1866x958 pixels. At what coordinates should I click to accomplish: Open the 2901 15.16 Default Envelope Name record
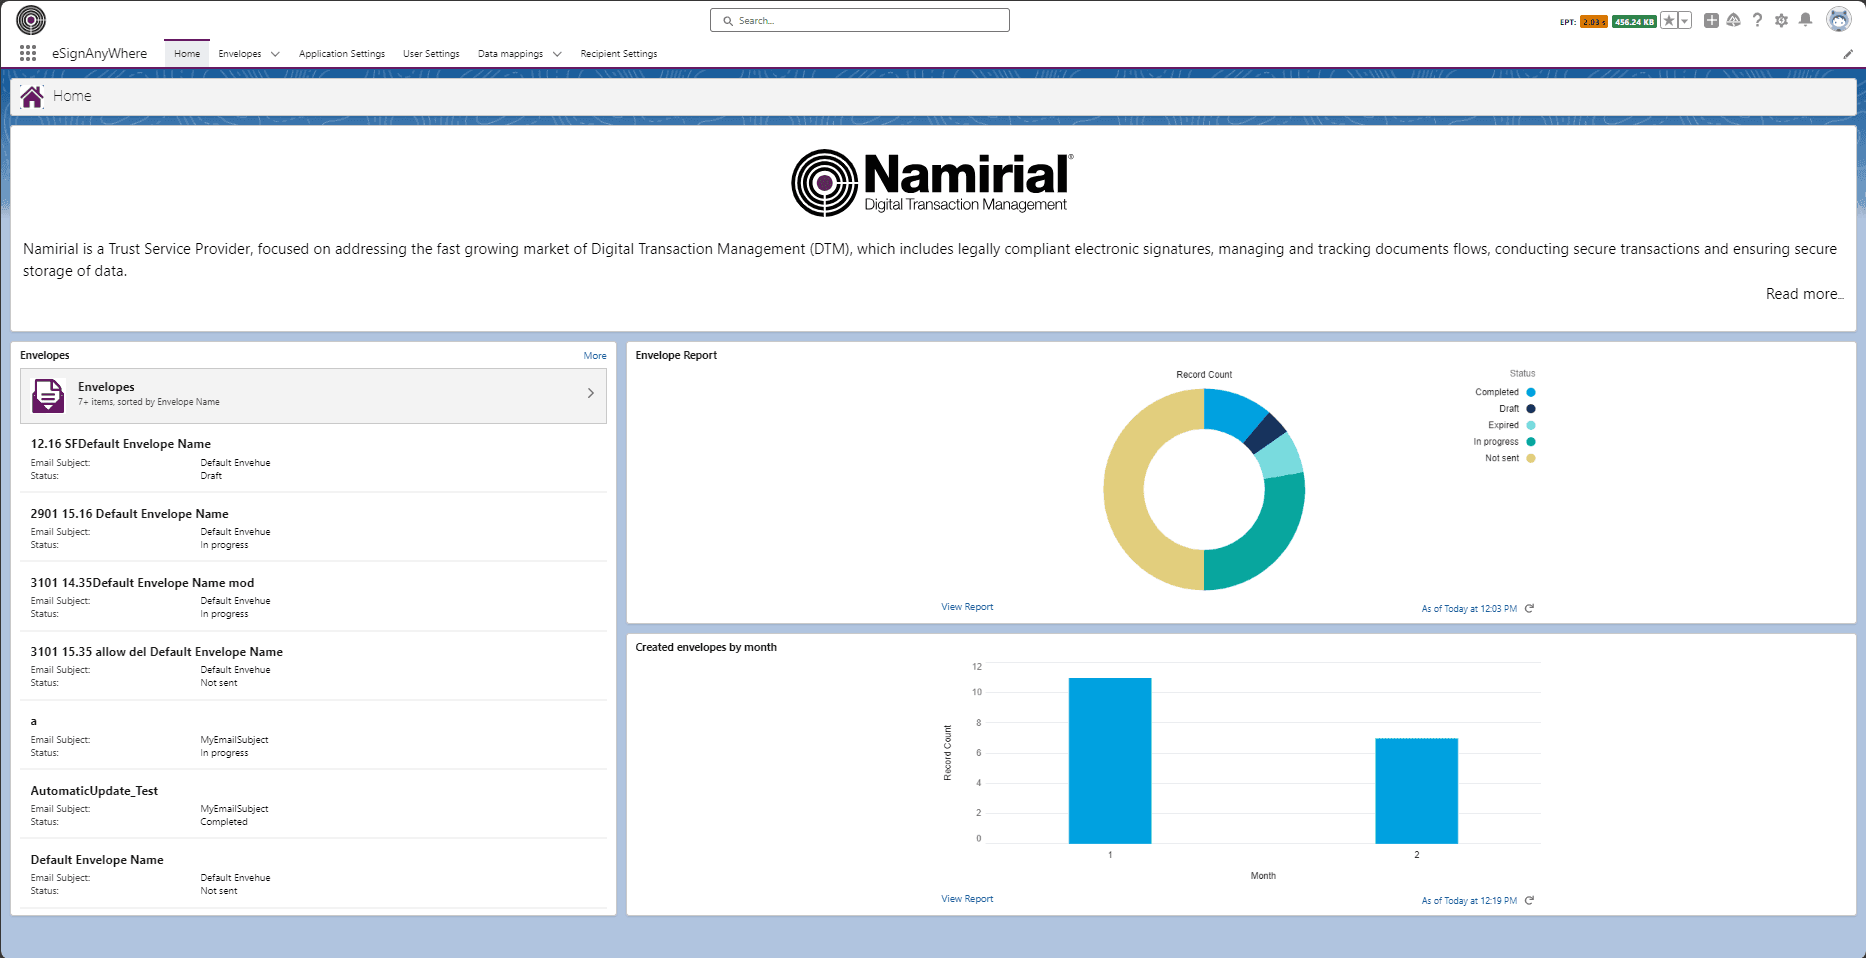point(129,514)
